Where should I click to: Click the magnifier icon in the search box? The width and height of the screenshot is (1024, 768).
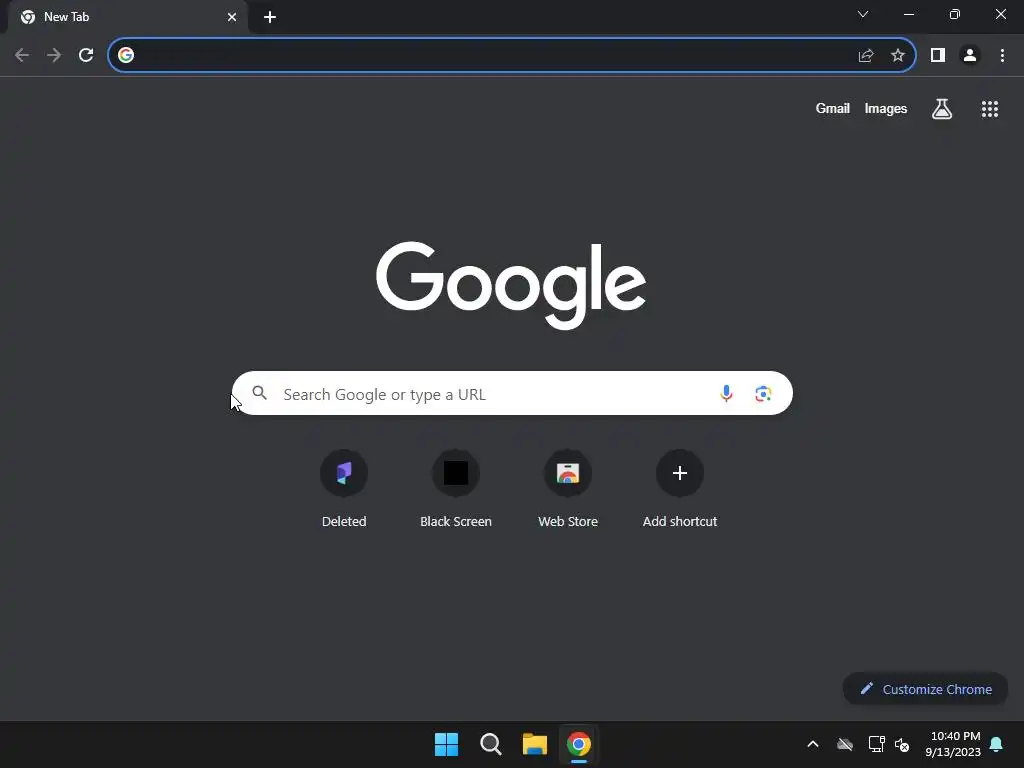[260, 393]
